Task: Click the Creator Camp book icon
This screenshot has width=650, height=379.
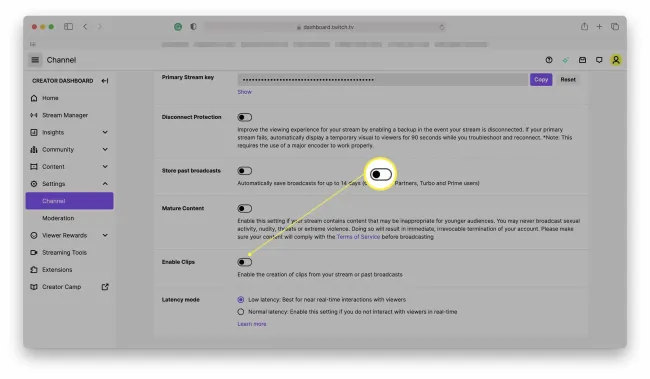Action: (34, 287)
